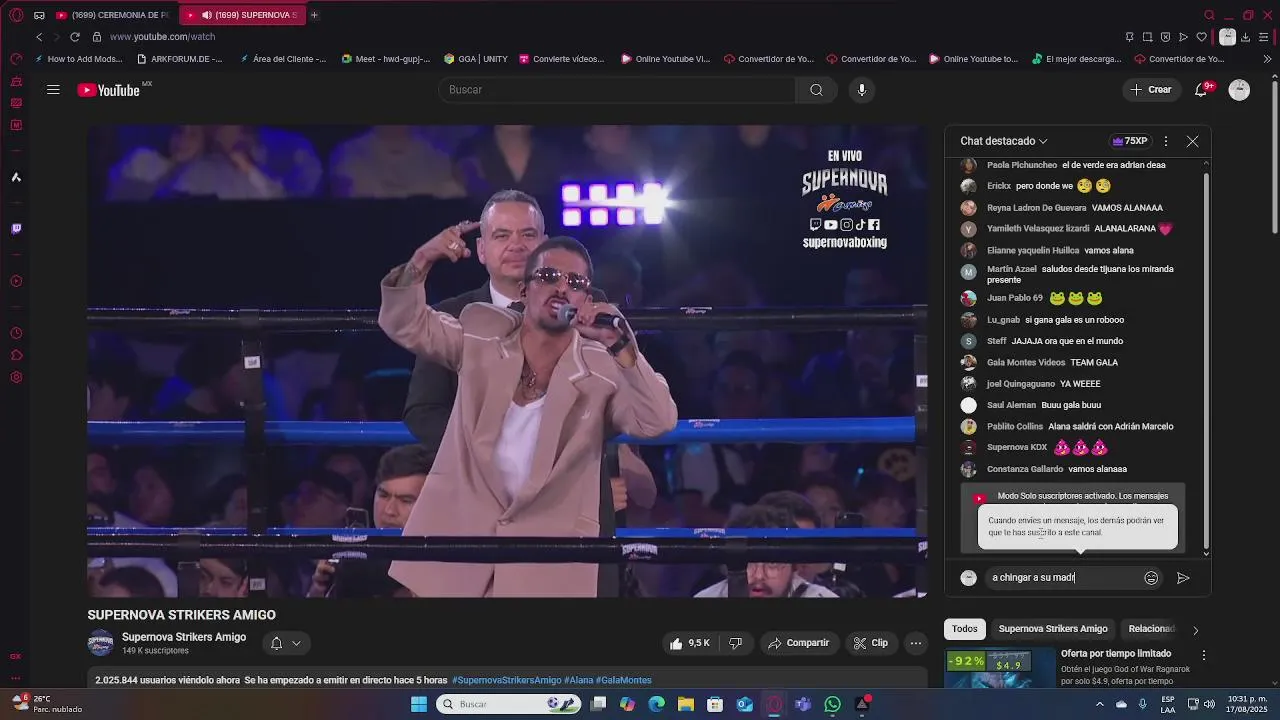
Task: Switch to the CEREMONIA DE browser tab
Action: [x=113, y=15]
